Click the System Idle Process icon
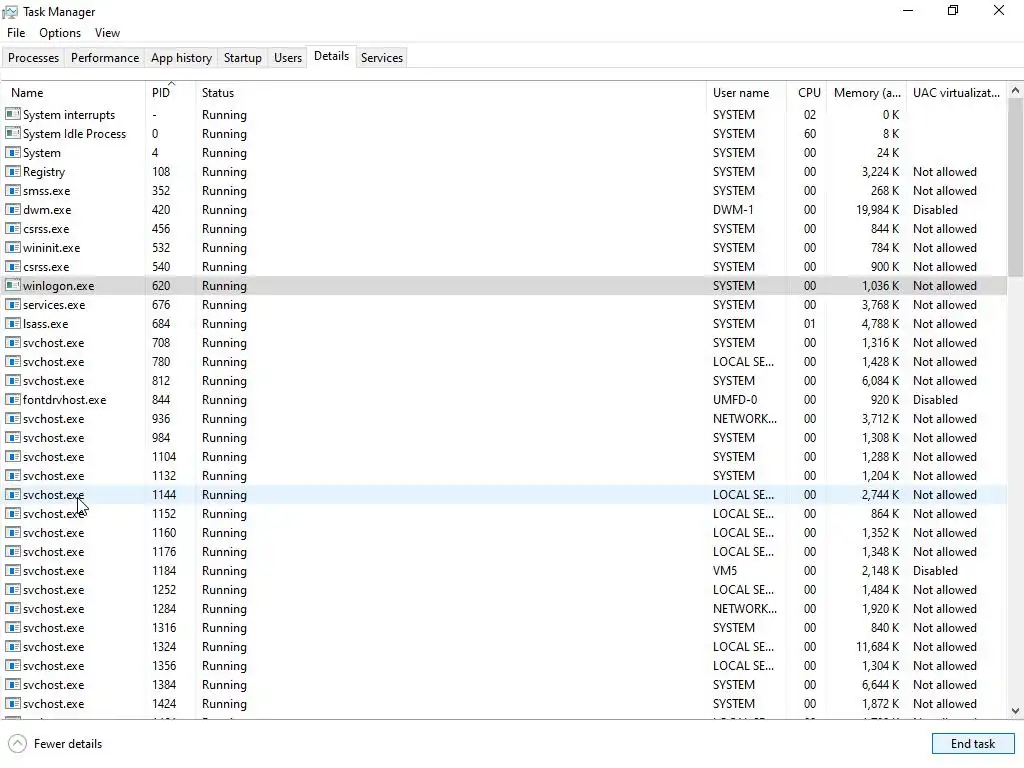Screen dimensions: 1024x768 pos(12,133)
